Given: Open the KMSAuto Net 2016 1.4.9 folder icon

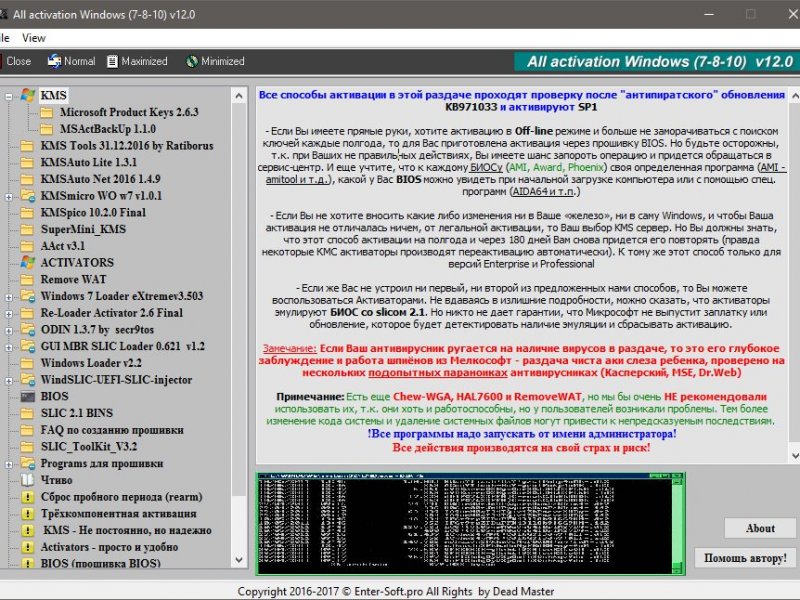Looking at the screenshot, I should pyautogui.click(x=28, y=179).
